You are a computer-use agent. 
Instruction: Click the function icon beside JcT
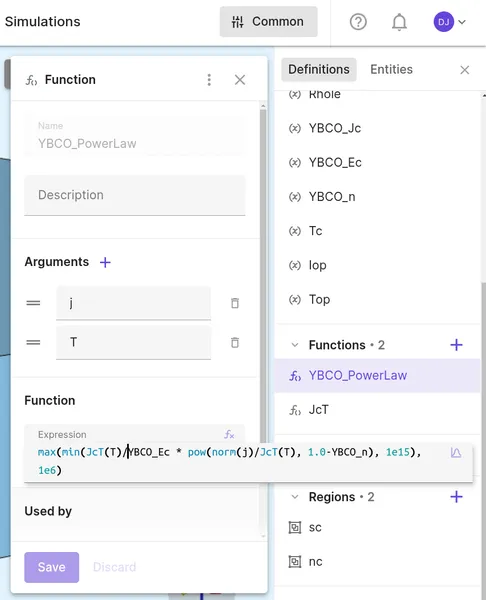[x=295, y=410]
